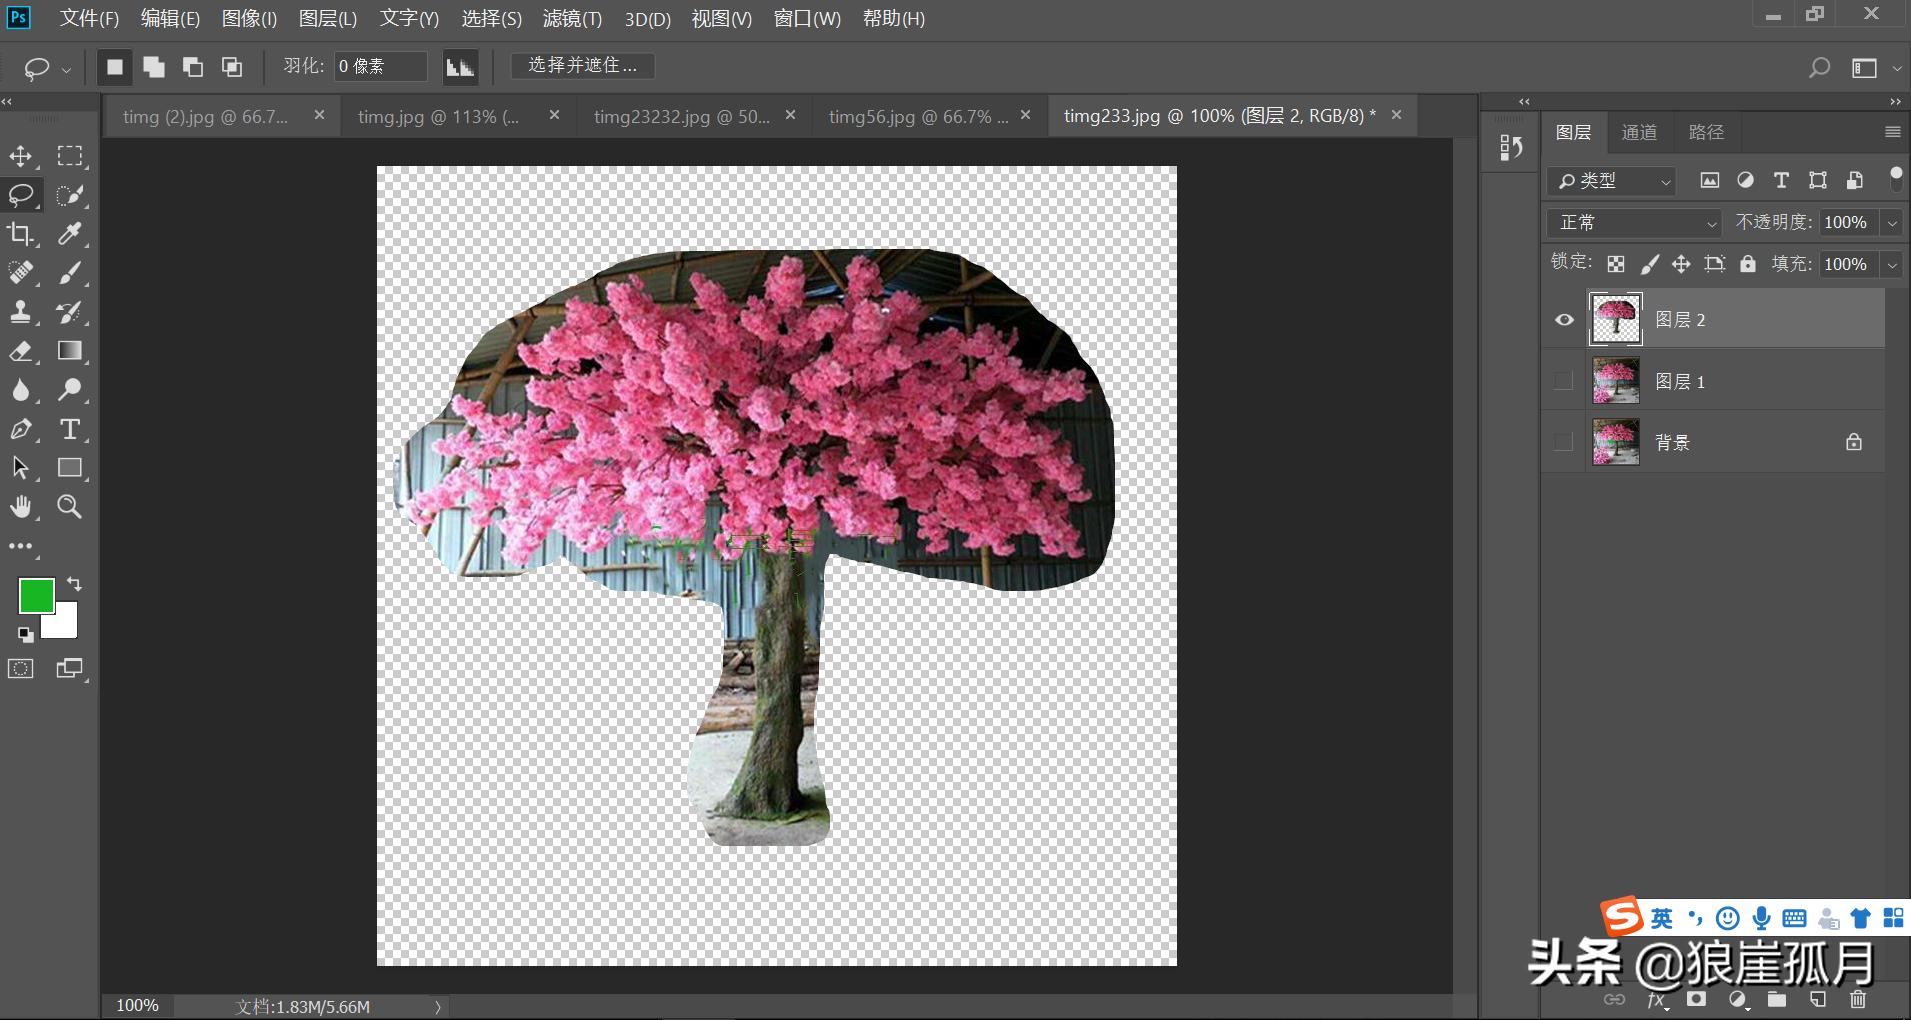This screenshot has width=1911, height=1020.
Task: Toggle visibility of 图层 2
Action: pos(1563,318)
